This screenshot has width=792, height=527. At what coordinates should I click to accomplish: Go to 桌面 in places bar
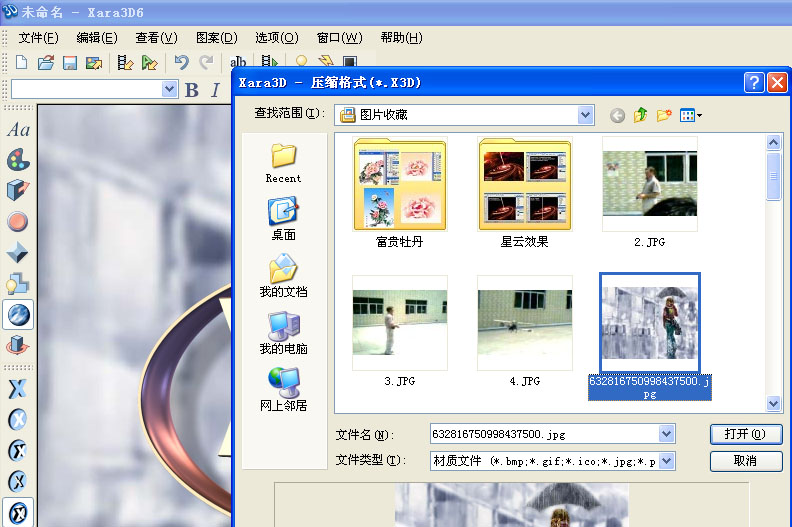(283, 219)
